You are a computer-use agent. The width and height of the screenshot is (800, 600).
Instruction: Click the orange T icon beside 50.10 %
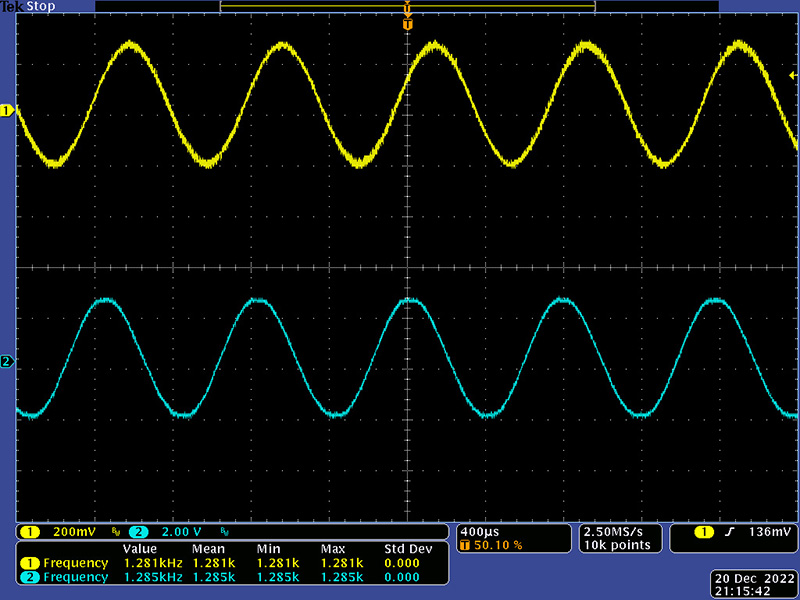464,545
